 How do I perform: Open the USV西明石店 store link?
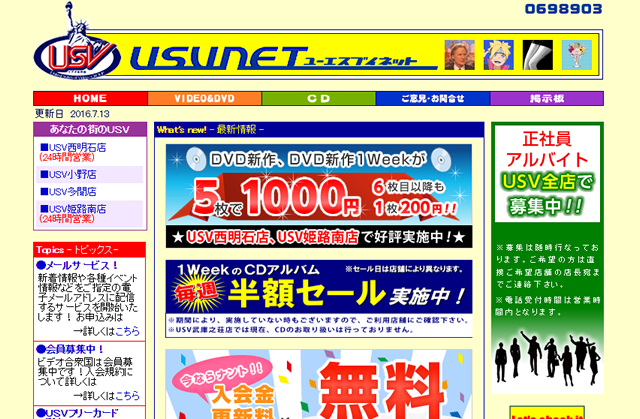coord(73,147)
